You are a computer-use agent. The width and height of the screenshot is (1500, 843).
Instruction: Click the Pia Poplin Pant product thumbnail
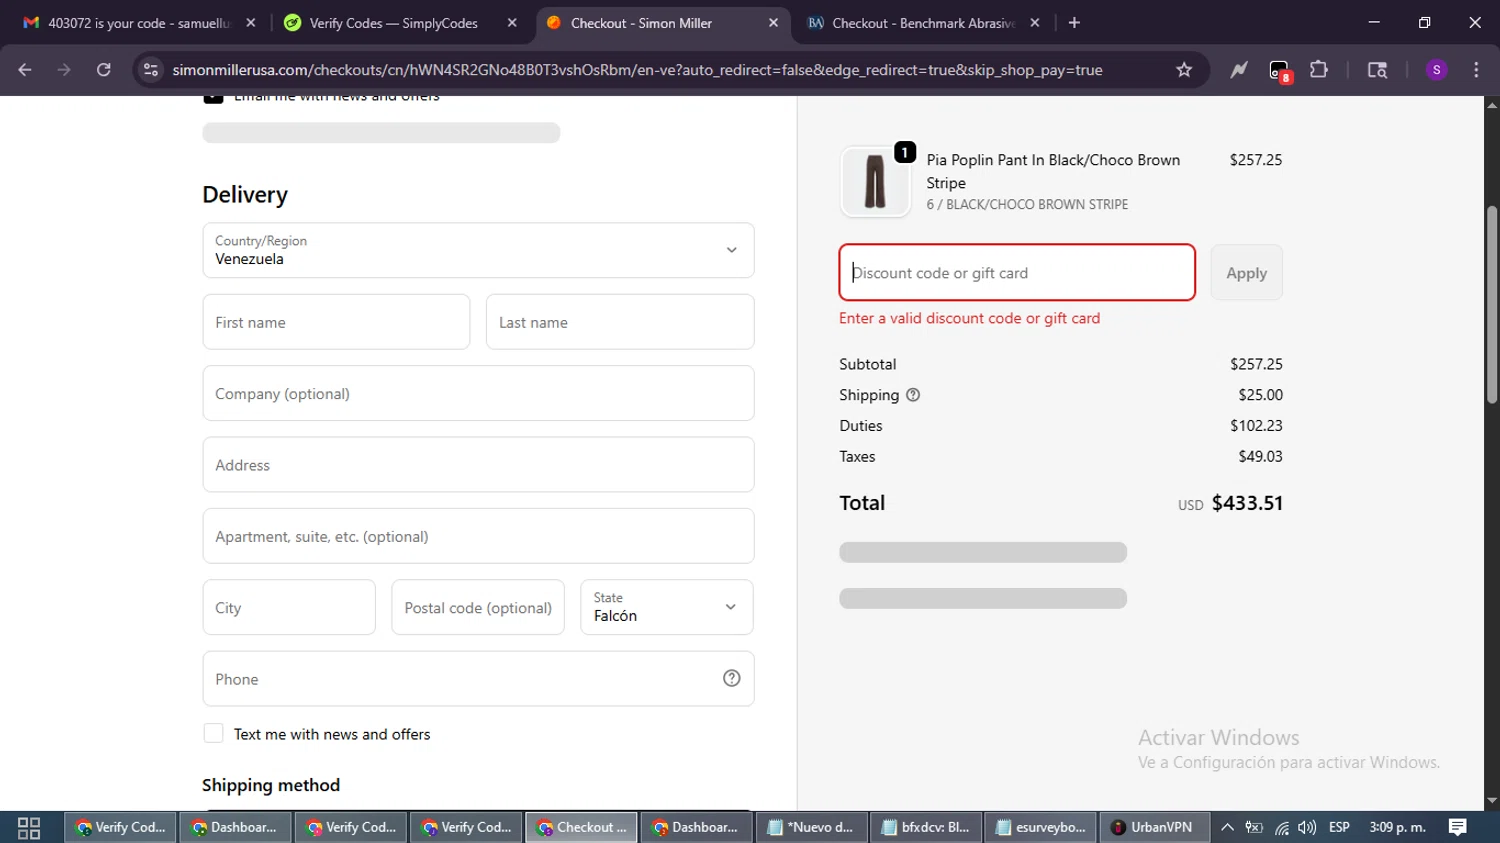click(x=875, y=182)
